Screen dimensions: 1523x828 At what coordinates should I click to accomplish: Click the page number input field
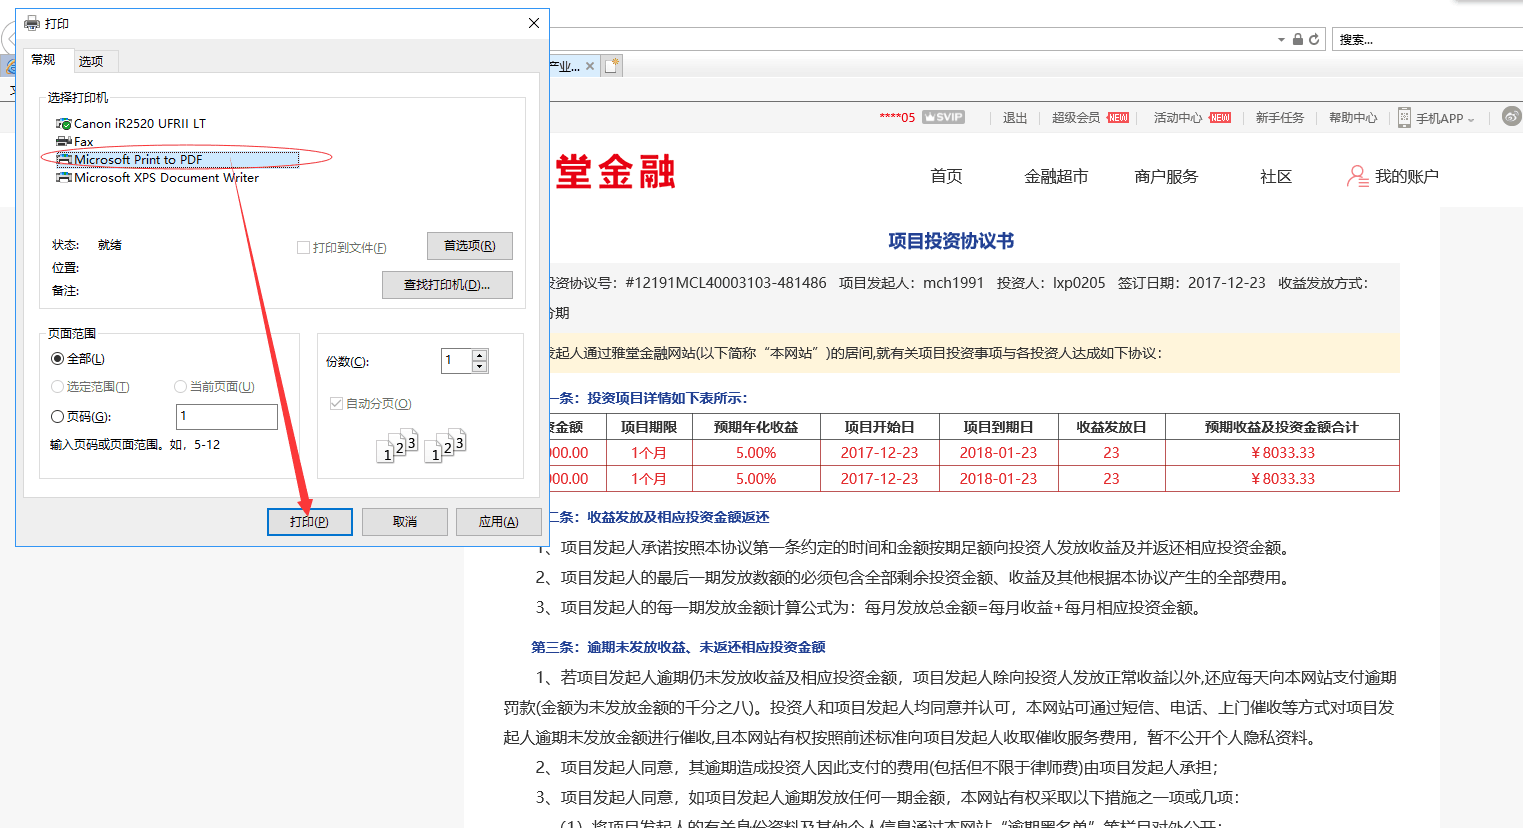pos(227,417)
